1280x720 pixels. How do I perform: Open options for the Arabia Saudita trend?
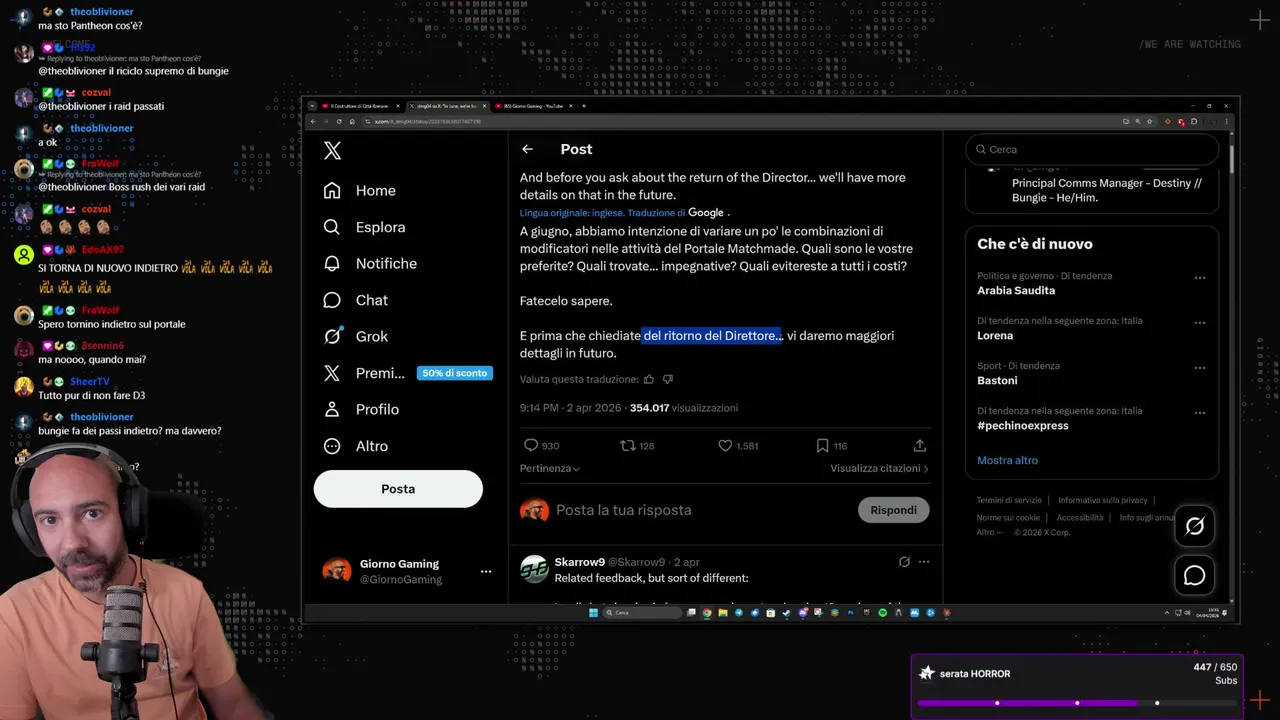click(1200, 278)
